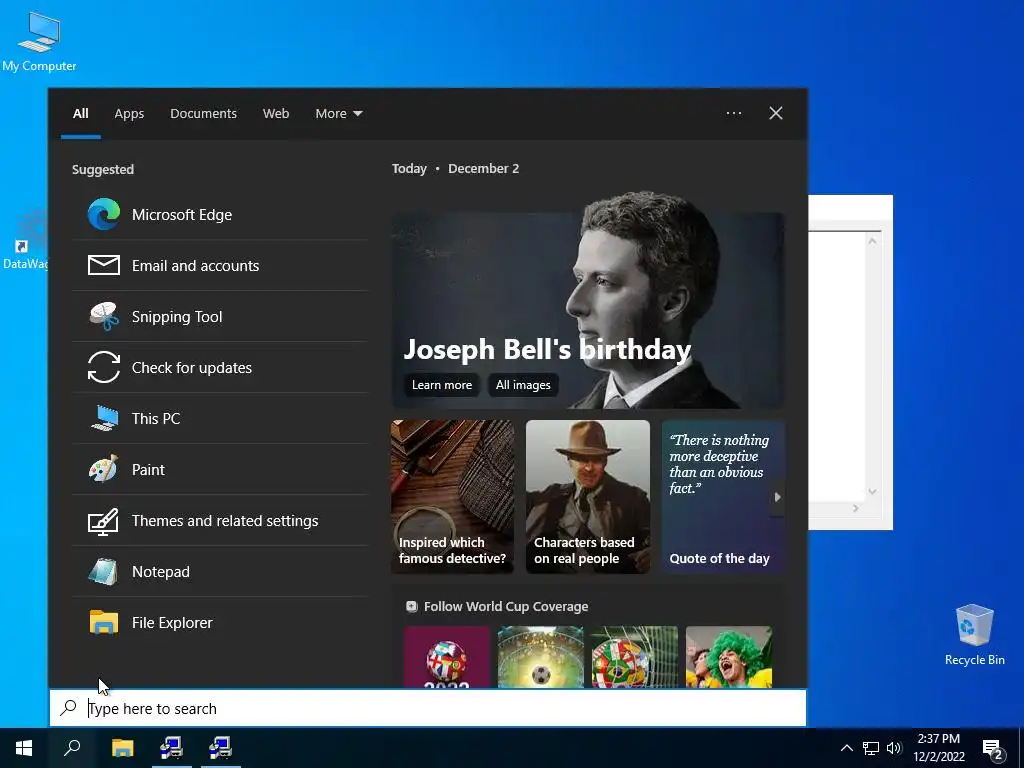Screen dimensions: 1024x768
Task: Click Follow World Cup Coverage heading
Action: pyautogui.click(x=505, y=606)
